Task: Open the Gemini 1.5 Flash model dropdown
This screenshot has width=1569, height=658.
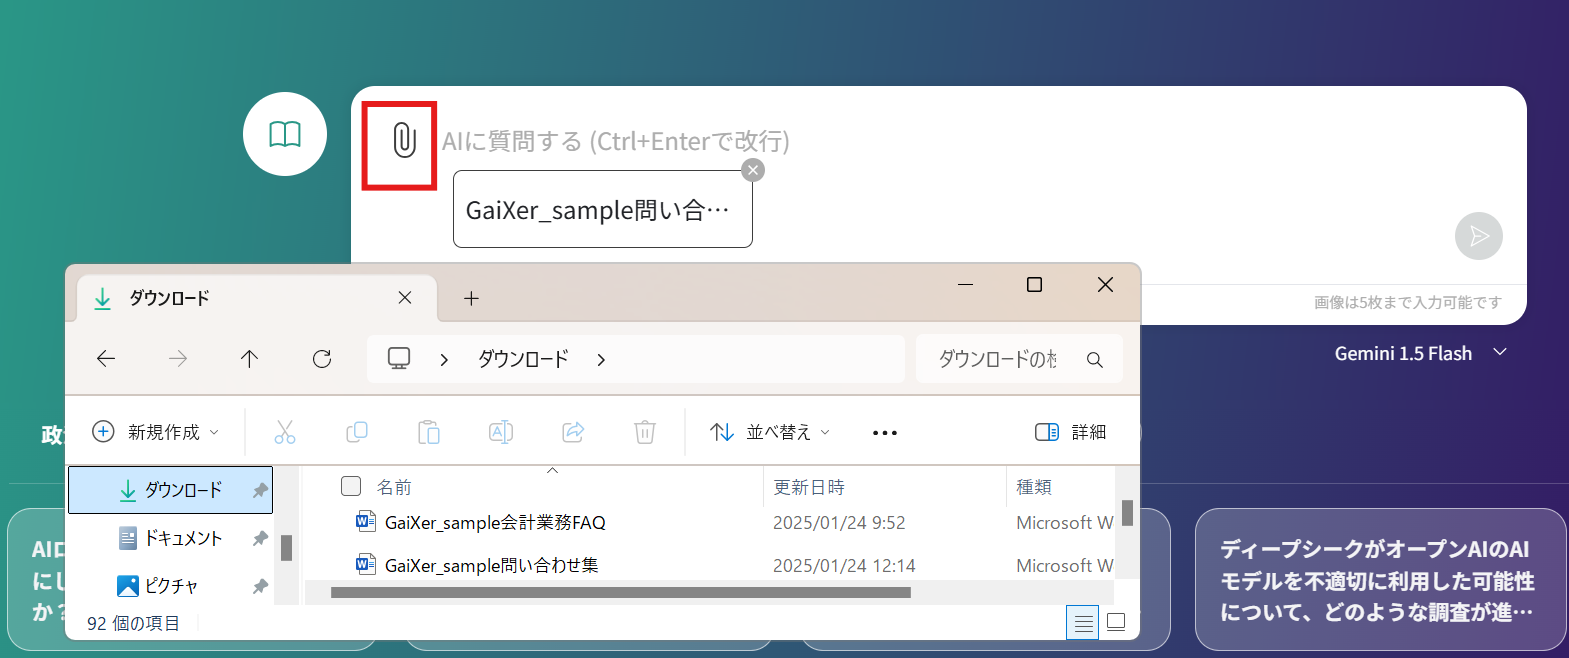Action: [x=1420, y=353]
